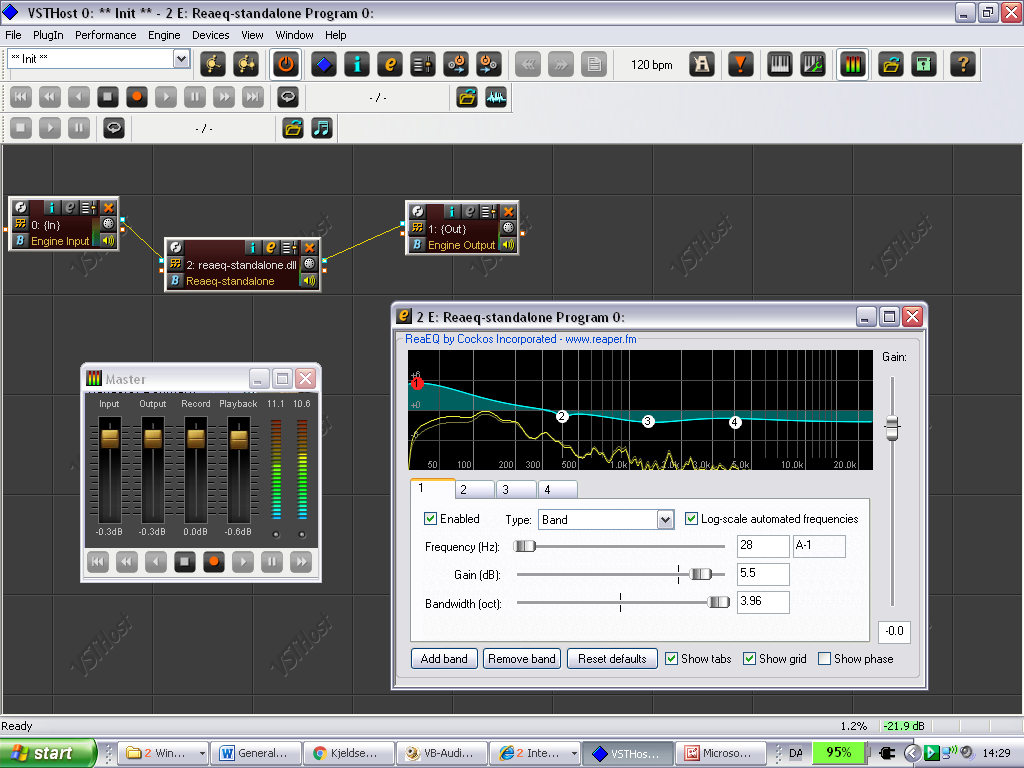Open the band Type dropdown

[665, 520]
